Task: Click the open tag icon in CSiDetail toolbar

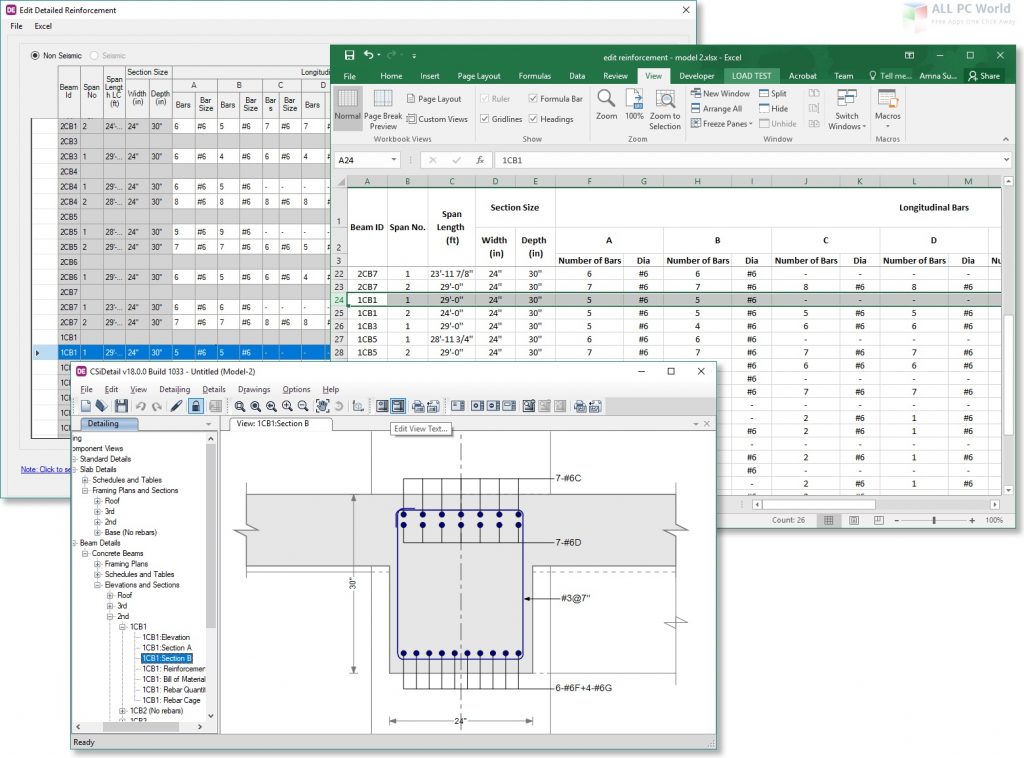Action: (101, 406)
